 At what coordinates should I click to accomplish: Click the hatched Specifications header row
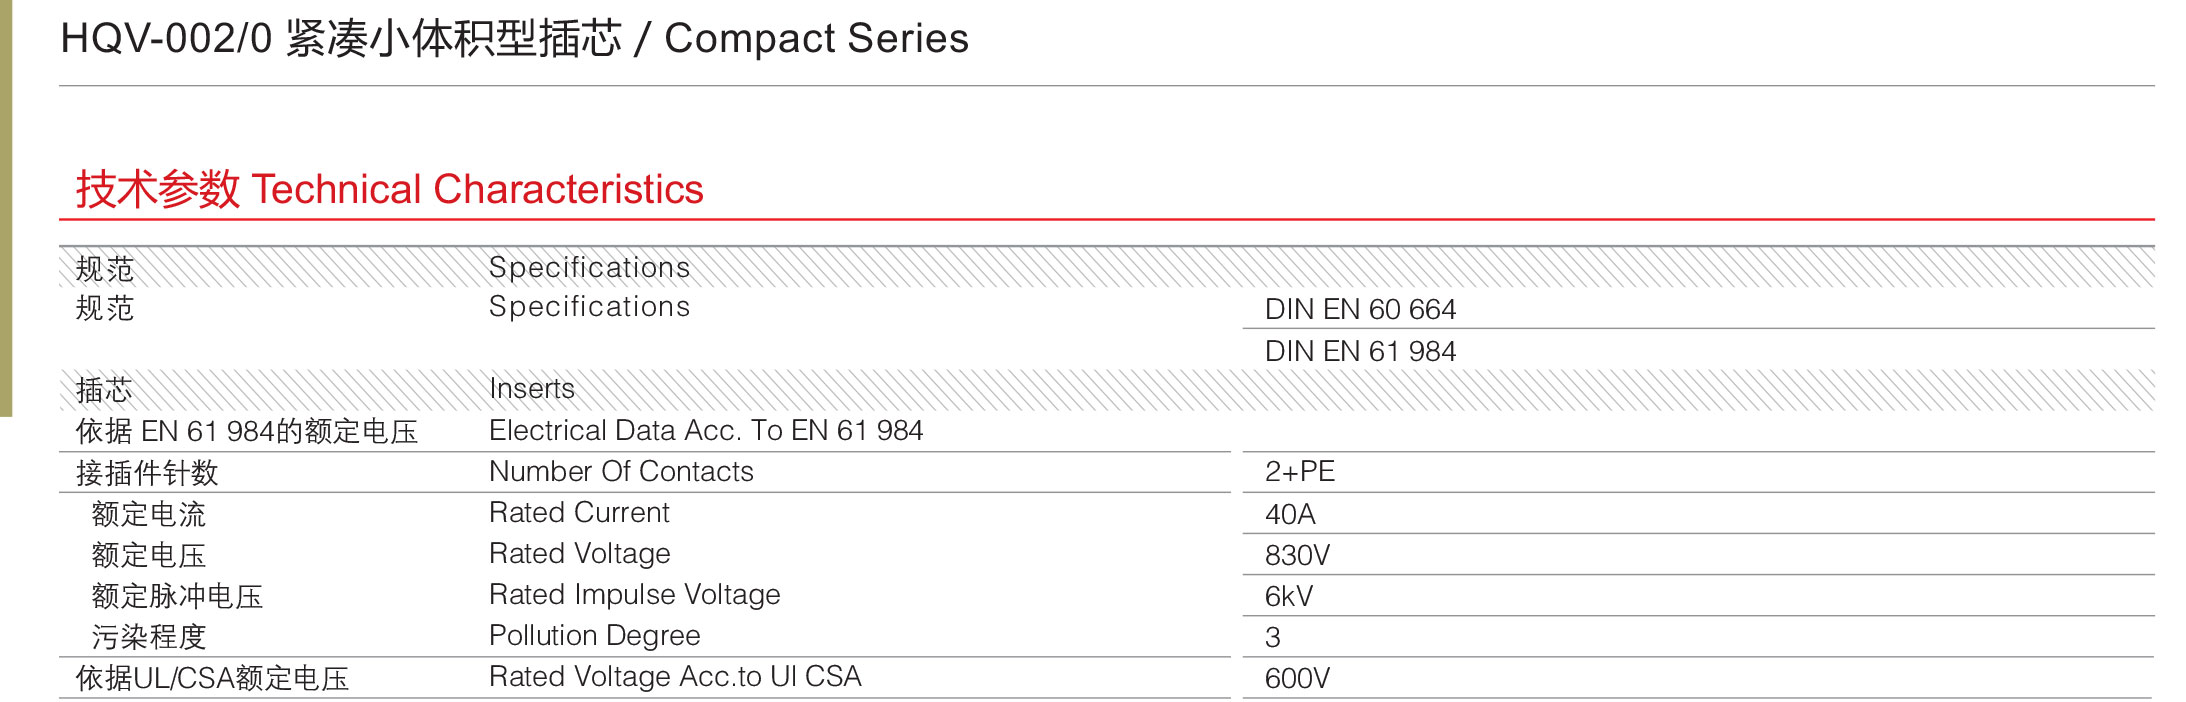(1107, 267)
